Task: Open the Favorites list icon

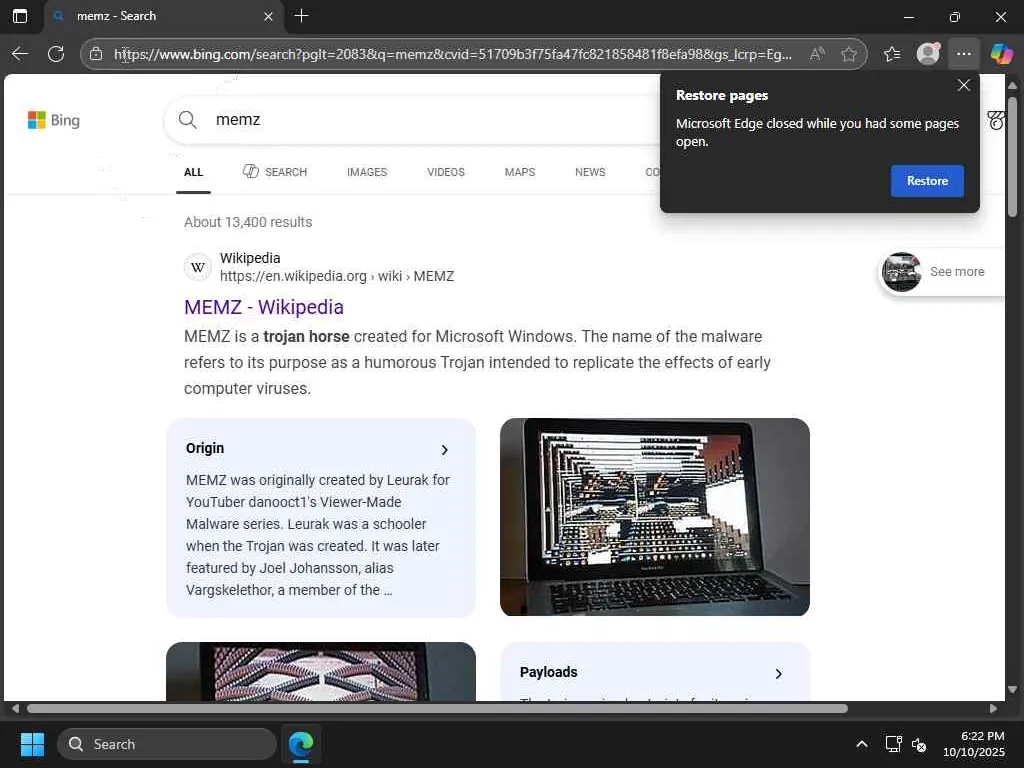Action: pyautogui.click(x=891, y=54)
